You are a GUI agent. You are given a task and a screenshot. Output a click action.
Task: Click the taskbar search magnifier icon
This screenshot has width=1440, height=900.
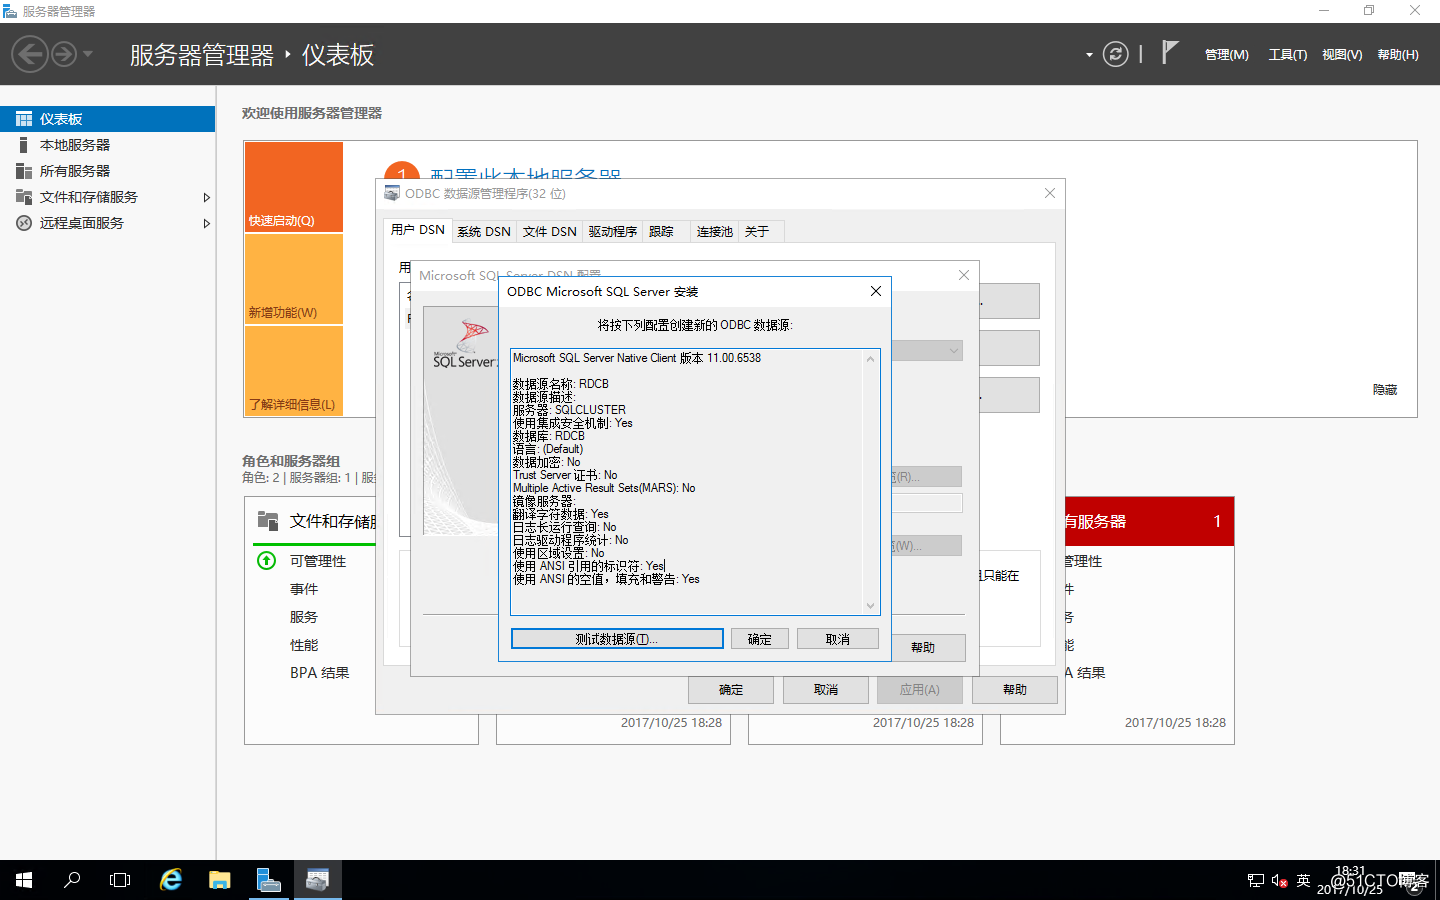click(72, 880)
